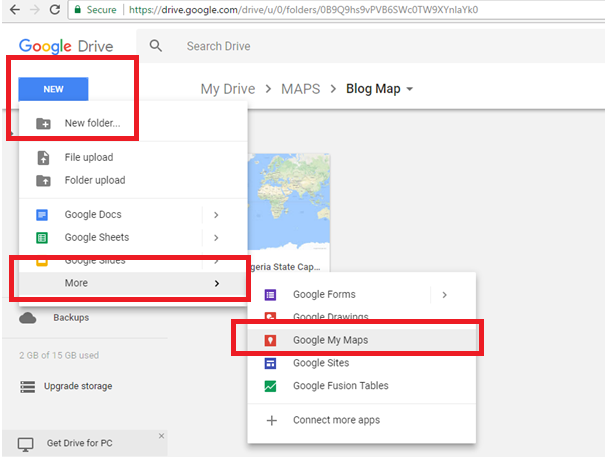Screen dimensions: 605x457
Task: Select Google Sites entry
Action: click(x=362, y=363)
